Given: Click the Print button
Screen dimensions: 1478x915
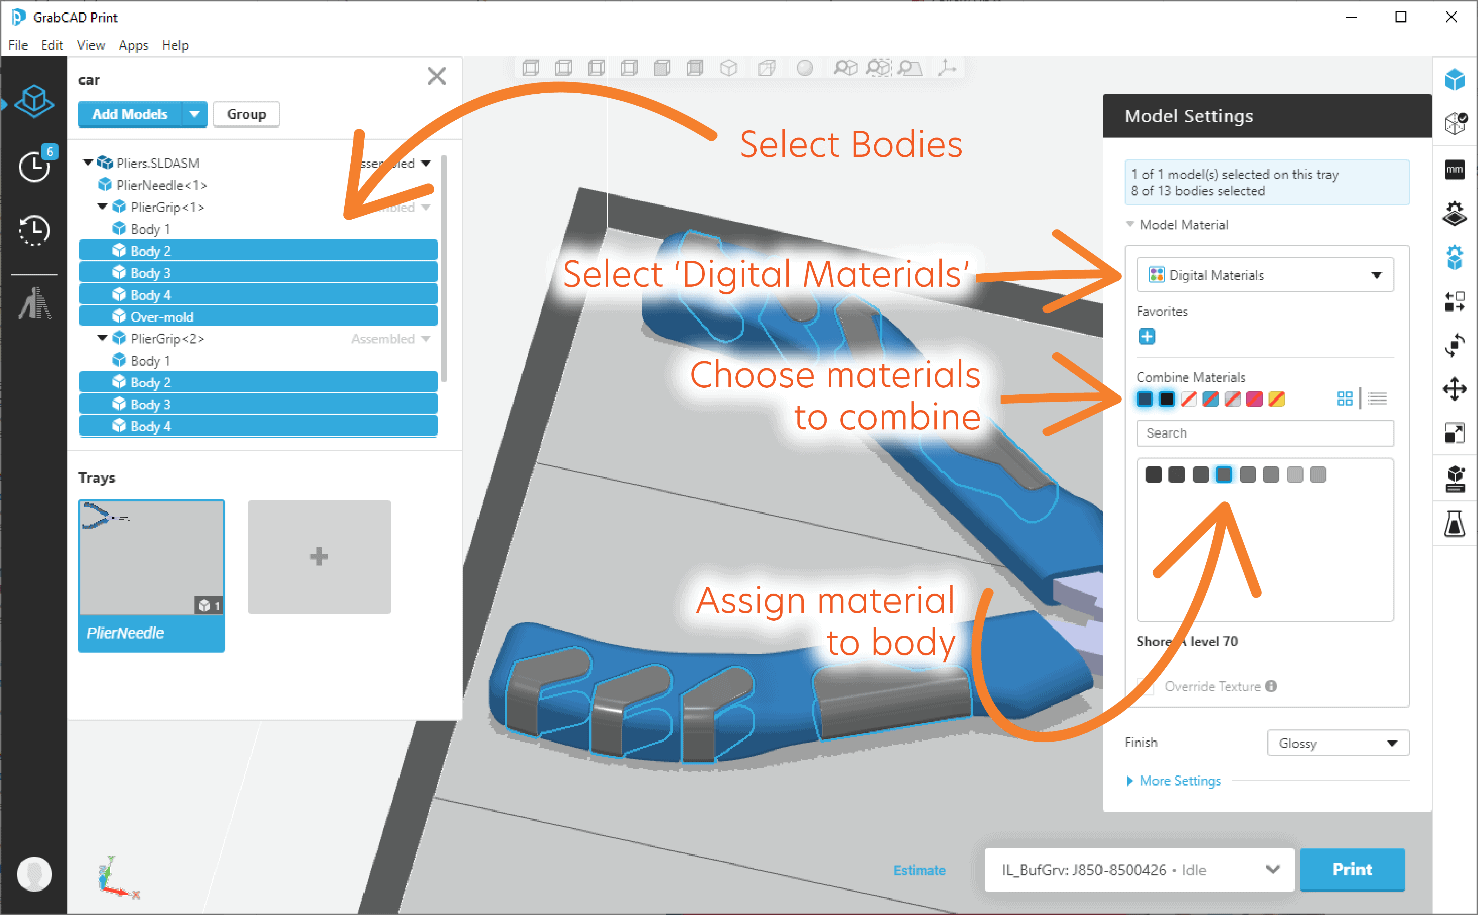Looking at the screenshot, I should [1352, 870].
